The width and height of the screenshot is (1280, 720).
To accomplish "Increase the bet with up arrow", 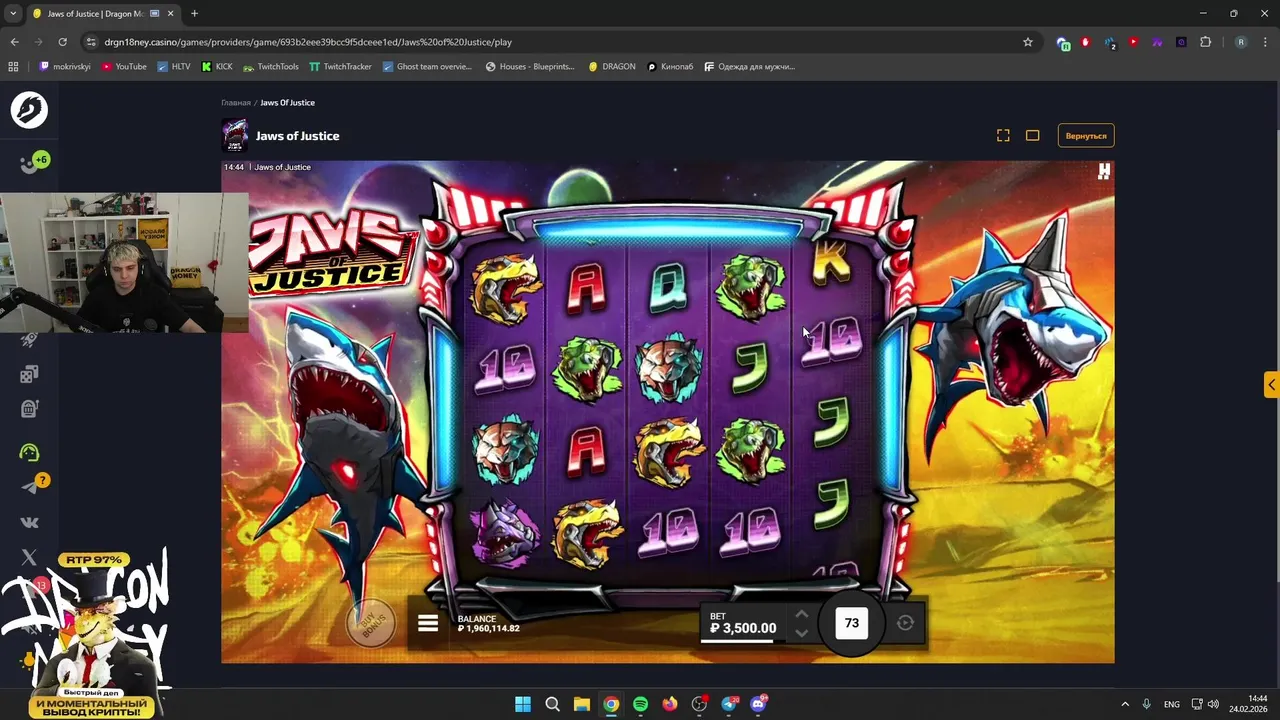I will click(x=801, y=614).
